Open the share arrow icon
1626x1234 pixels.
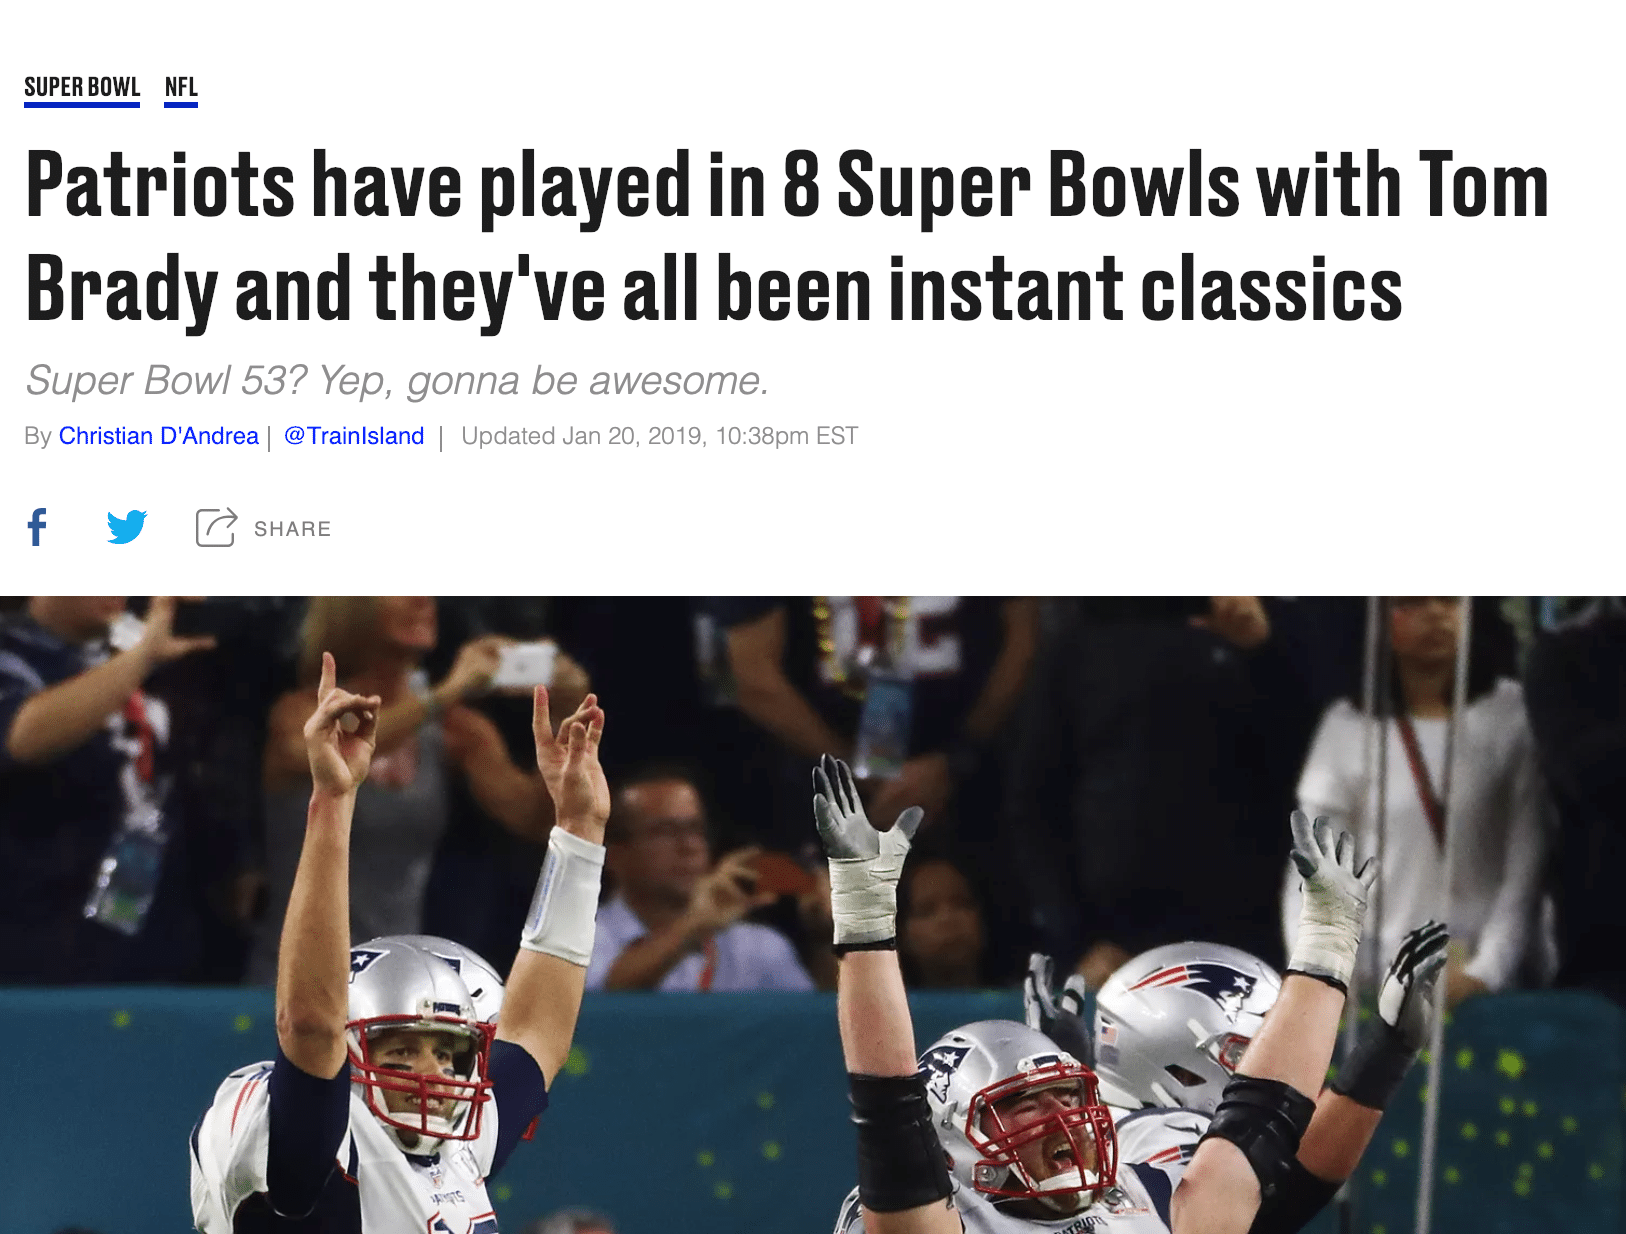coord(216,527)
